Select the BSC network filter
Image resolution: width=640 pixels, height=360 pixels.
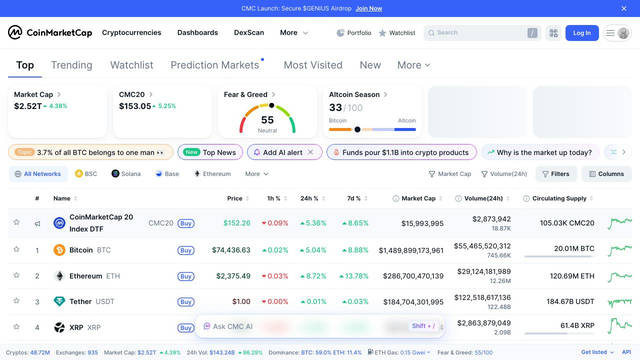[86, 173]
